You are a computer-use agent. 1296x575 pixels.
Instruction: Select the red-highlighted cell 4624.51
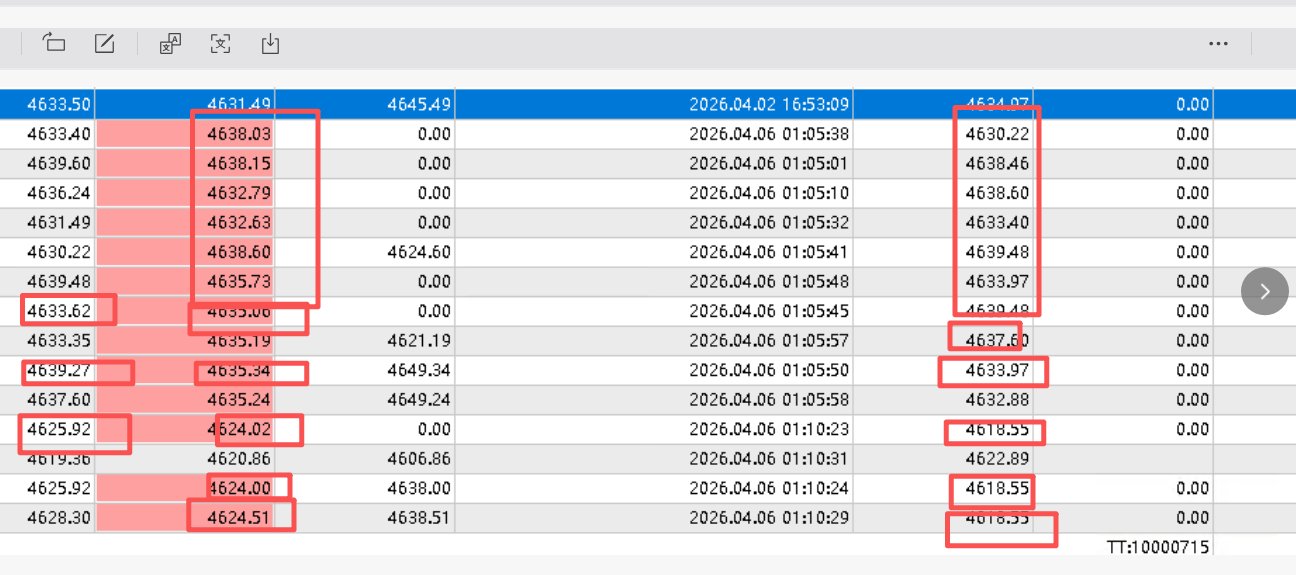(239, 520)
